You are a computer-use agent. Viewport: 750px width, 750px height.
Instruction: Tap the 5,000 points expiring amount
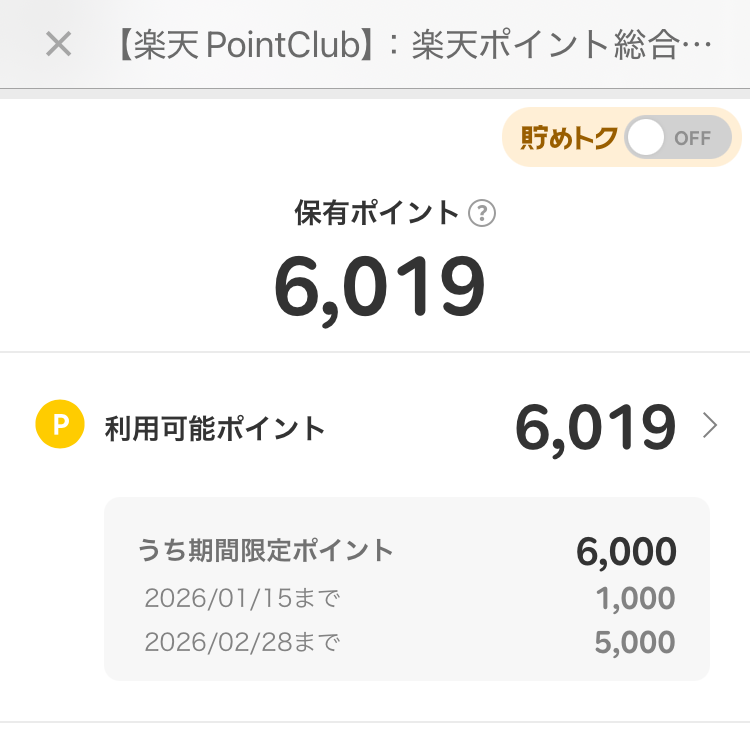(634, 642)
